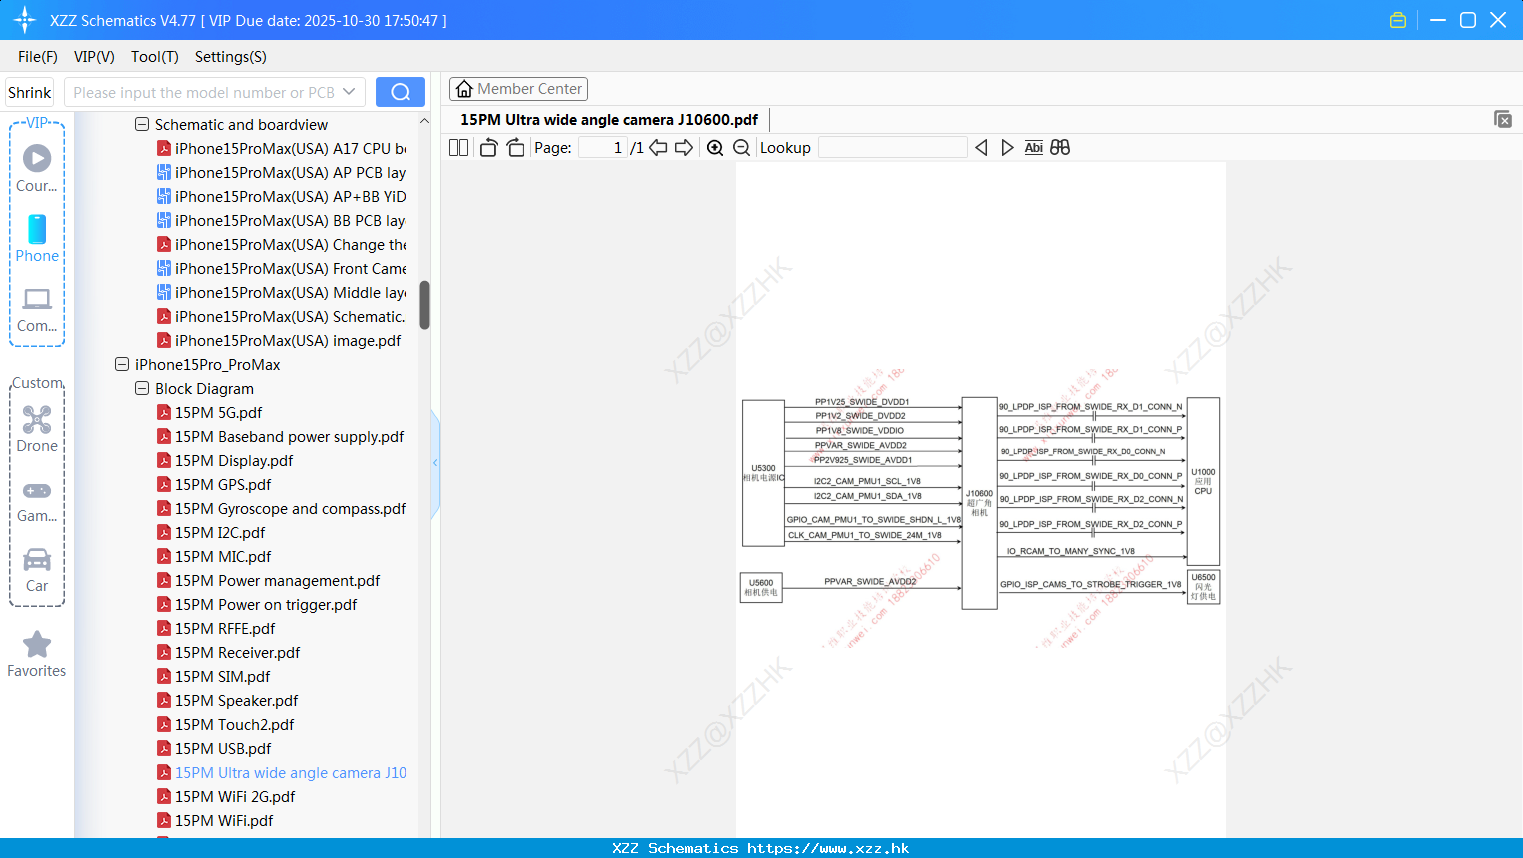Click the tree scroll-up arrow

424,121
